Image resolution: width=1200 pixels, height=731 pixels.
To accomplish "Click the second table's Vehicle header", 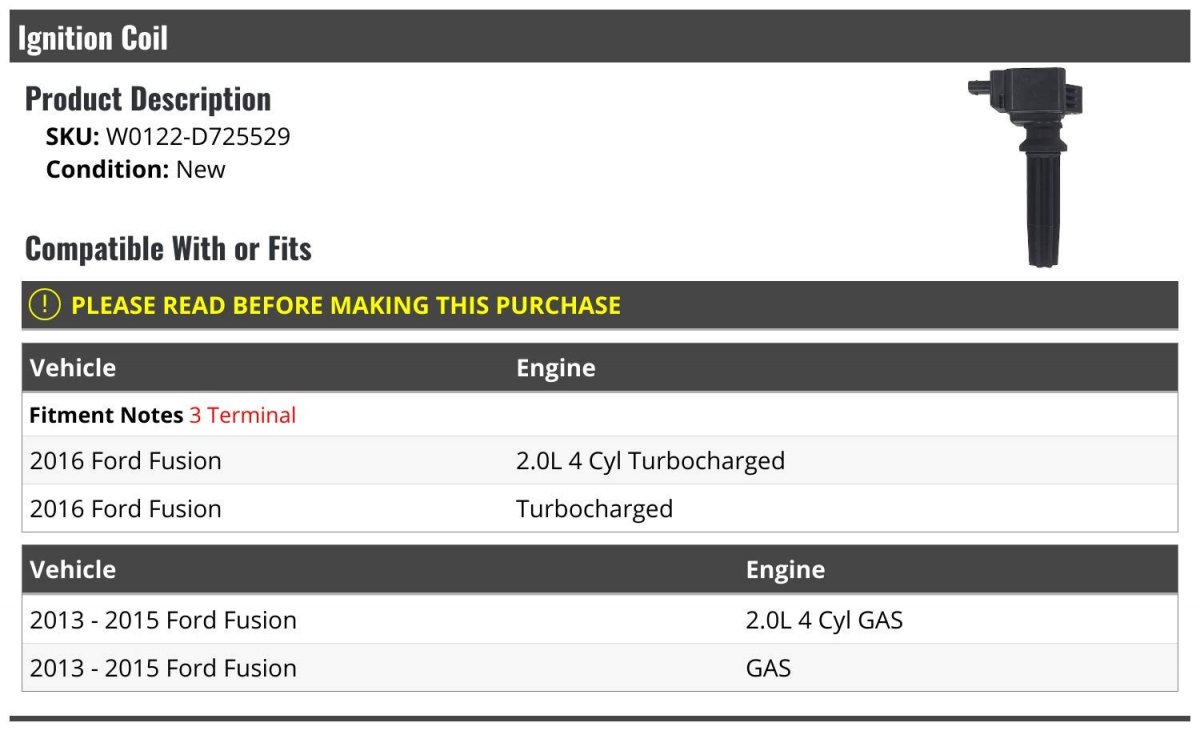I will 73,570.
